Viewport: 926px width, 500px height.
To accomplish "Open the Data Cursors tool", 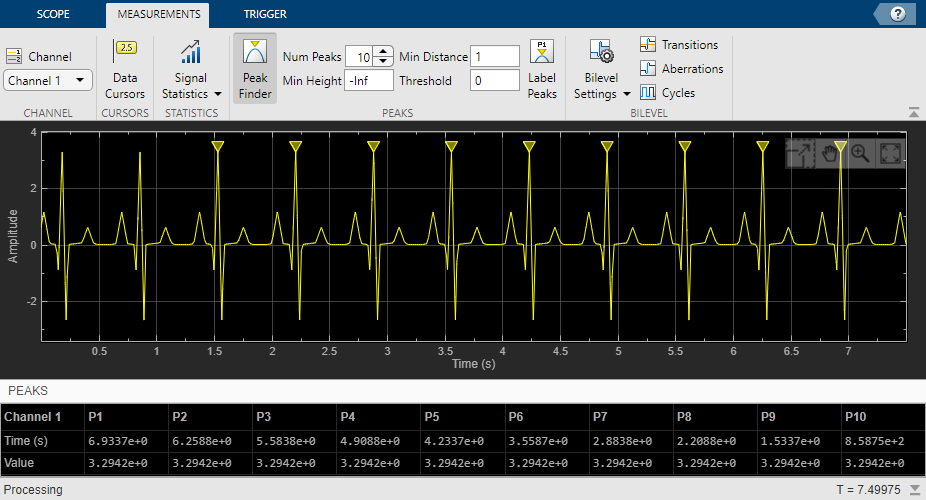I will coord(125,69).
